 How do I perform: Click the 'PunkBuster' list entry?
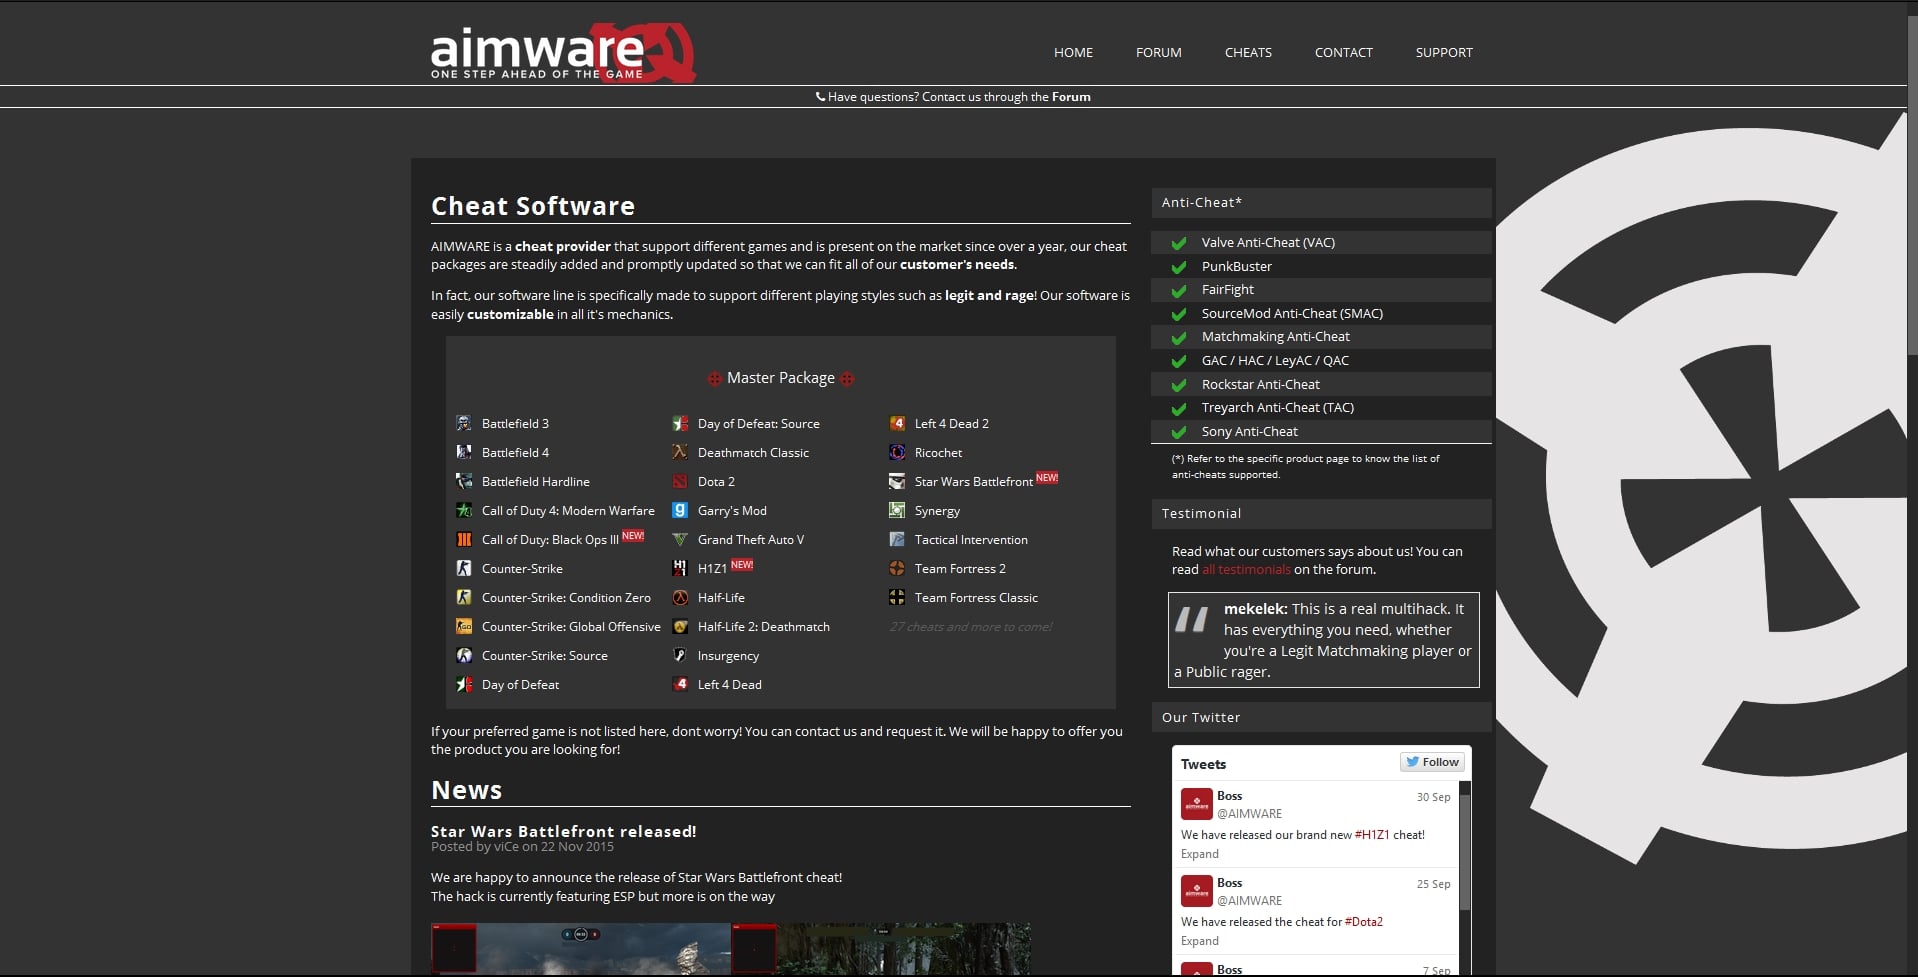(x=1321, y=267)
